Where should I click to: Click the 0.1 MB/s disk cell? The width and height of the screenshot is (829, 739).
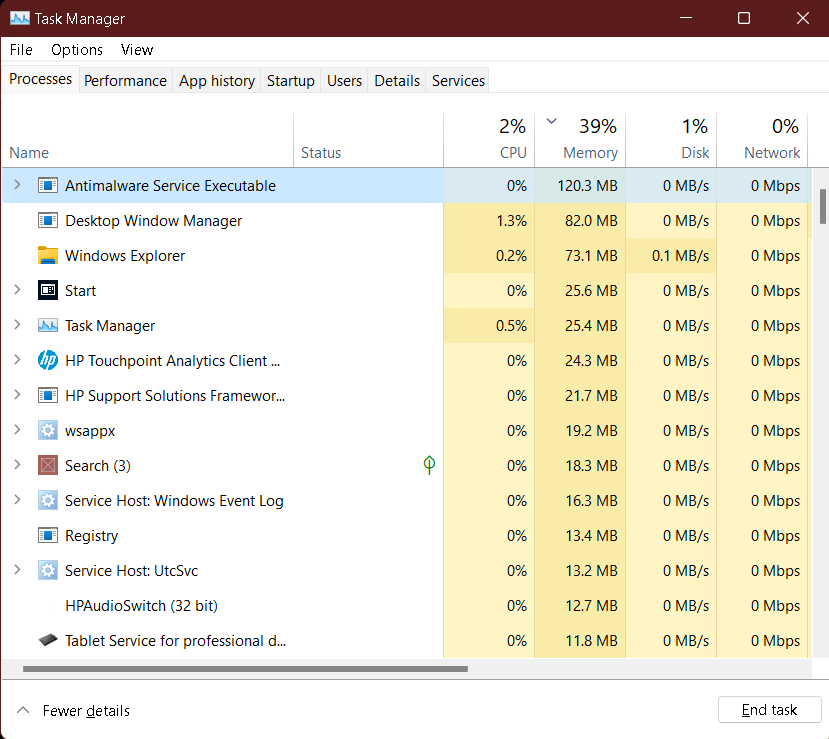671,255
